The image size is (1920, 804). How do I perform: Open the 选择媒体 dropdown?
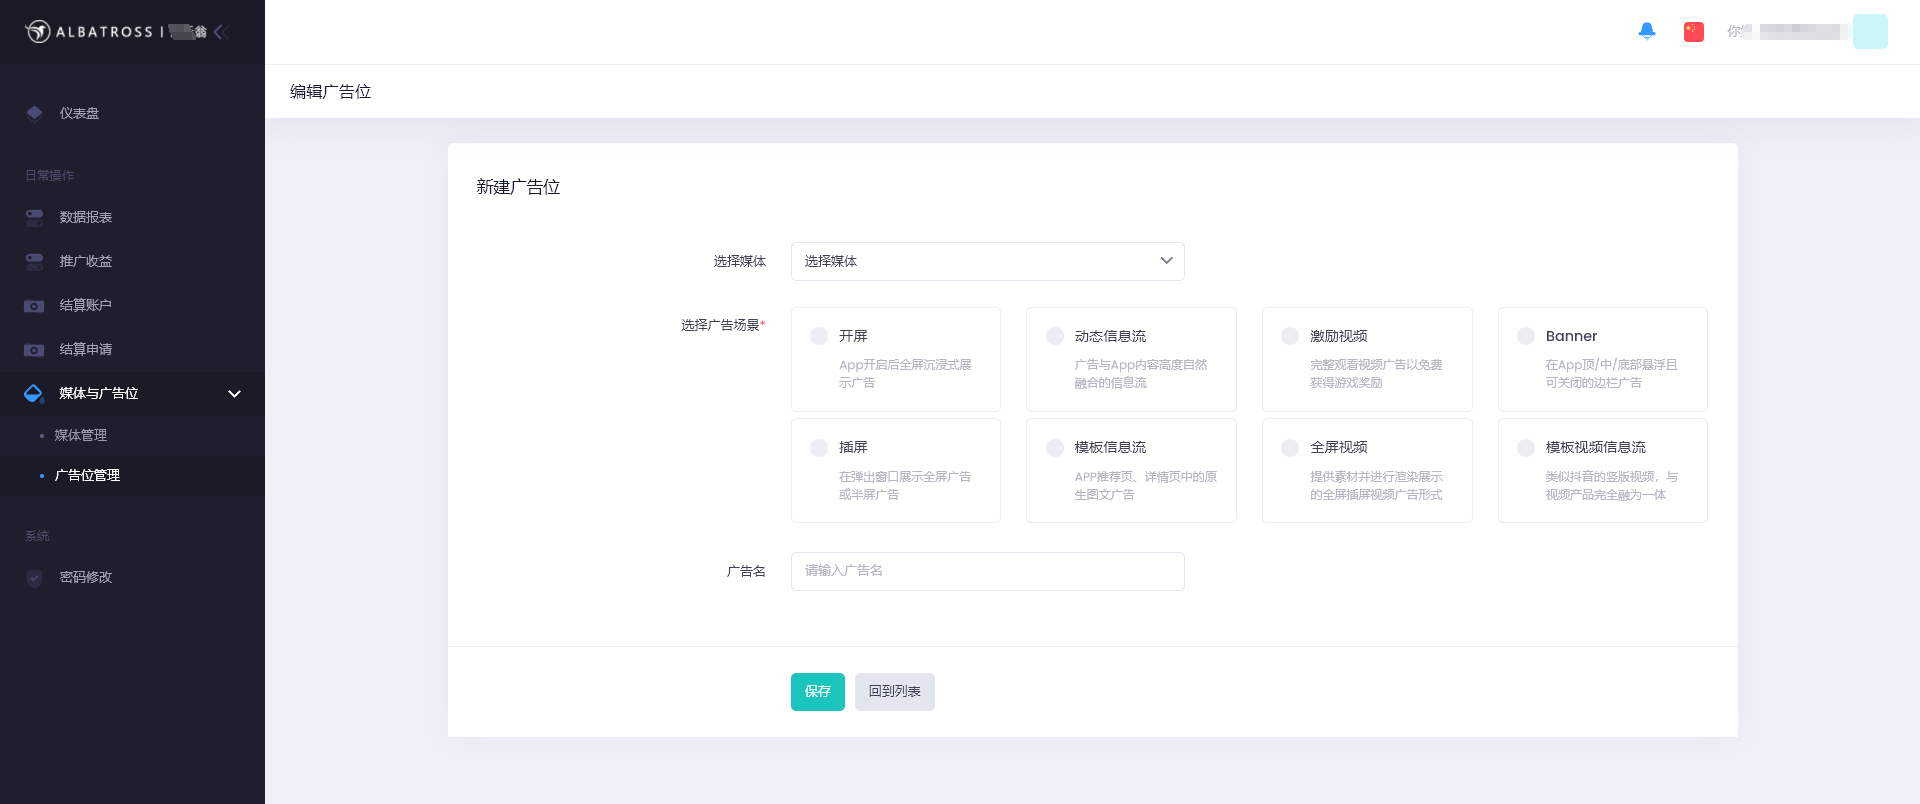pyautogui.click(x=987, y=261)
